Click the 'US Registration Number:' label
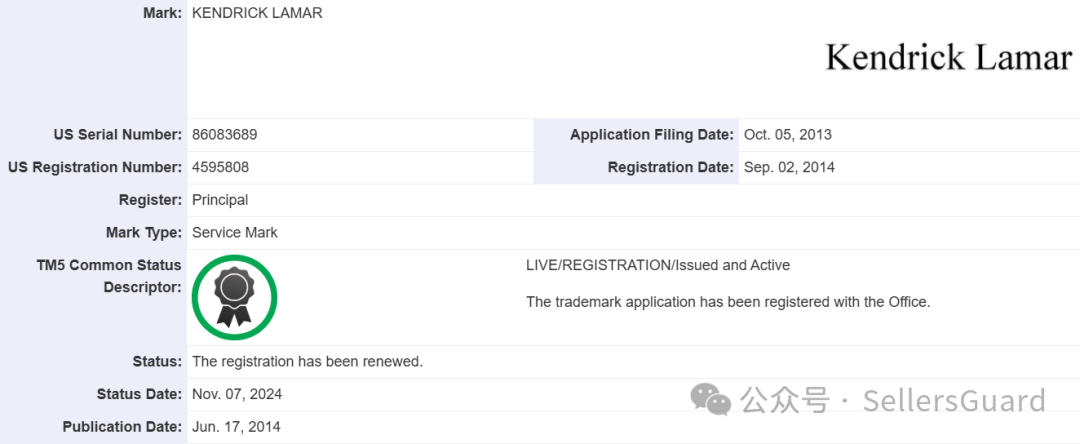Screen dimensions: 1080x444 tap(96, 167)
